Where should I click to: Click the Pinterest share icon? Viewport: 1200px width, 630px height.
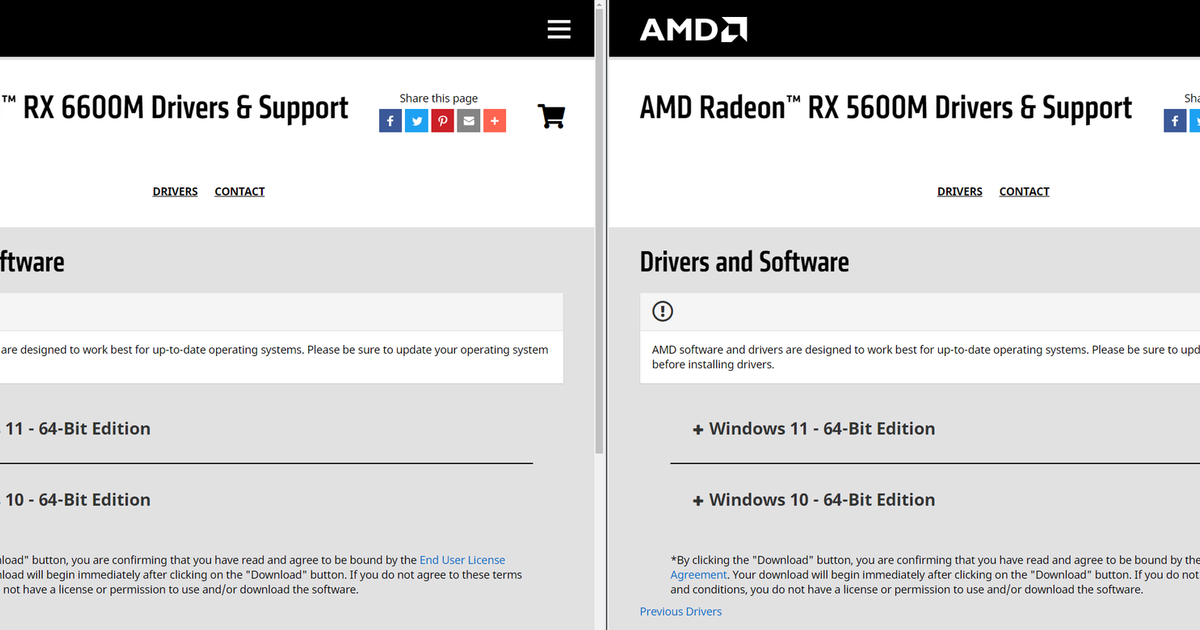(x=443, y=121)
